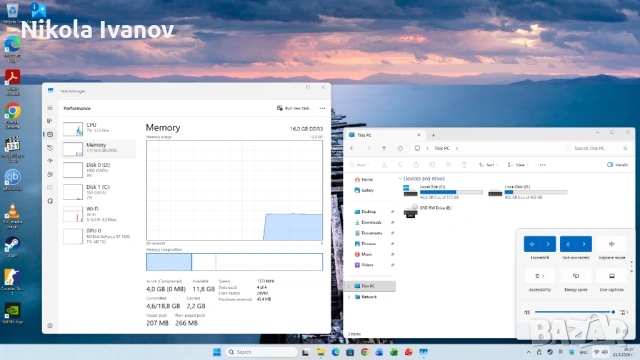Click the Windows Start button

pos(217,352)
